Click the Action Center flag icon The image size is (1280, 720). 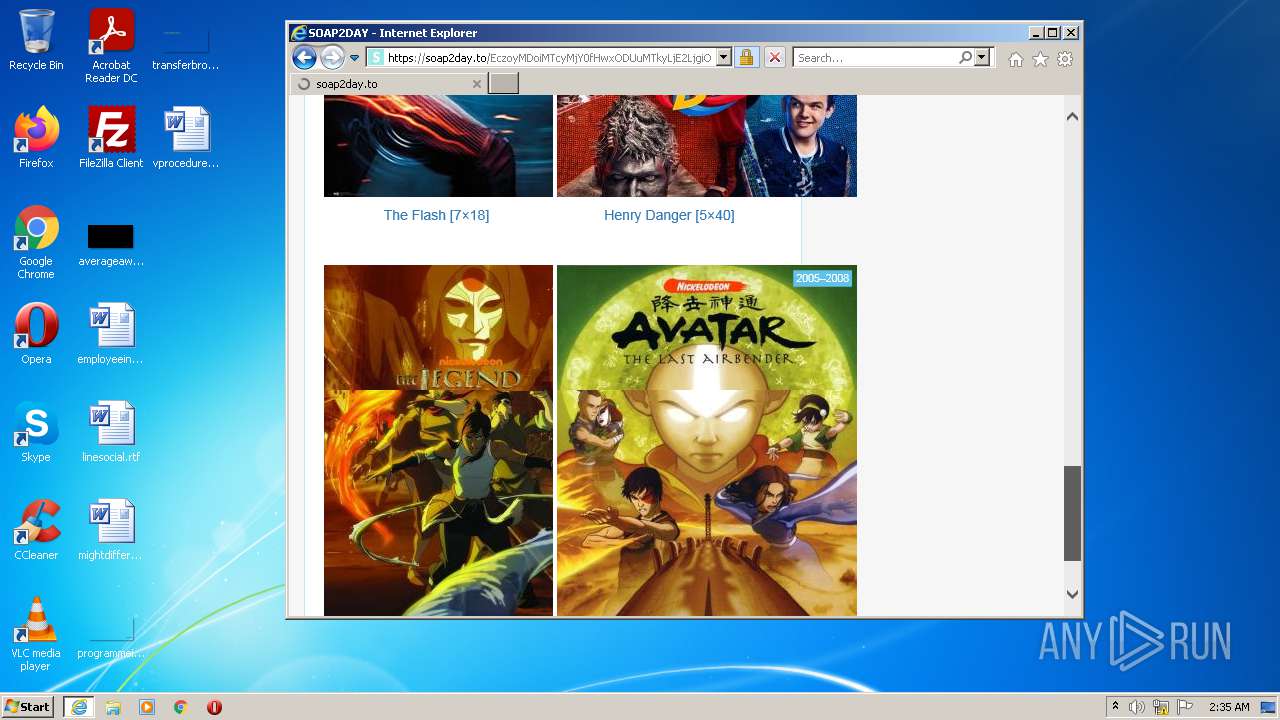(1185, 706)
